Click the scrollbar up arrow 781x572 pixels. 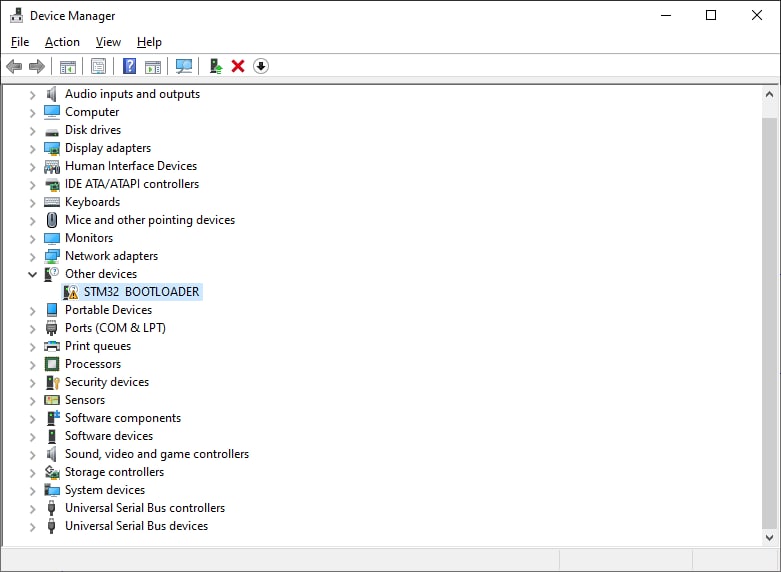pyautogui.click(x=769, y=94)
